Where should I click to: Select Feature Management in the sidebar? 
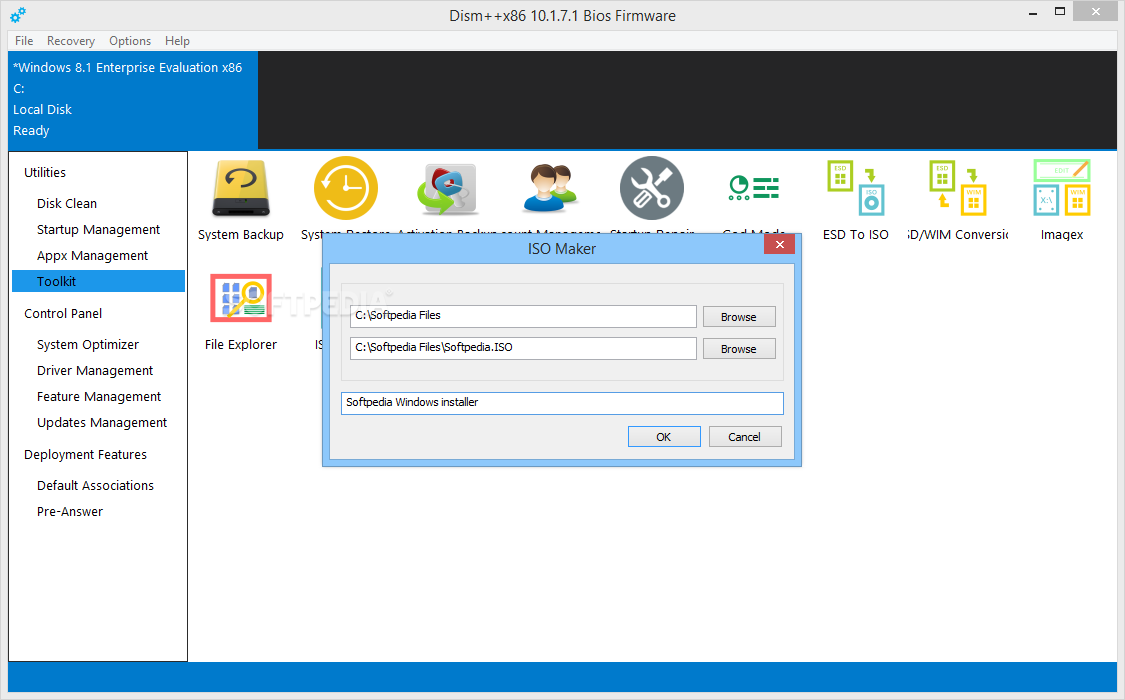pyautogui.click(x=99, y=397)
